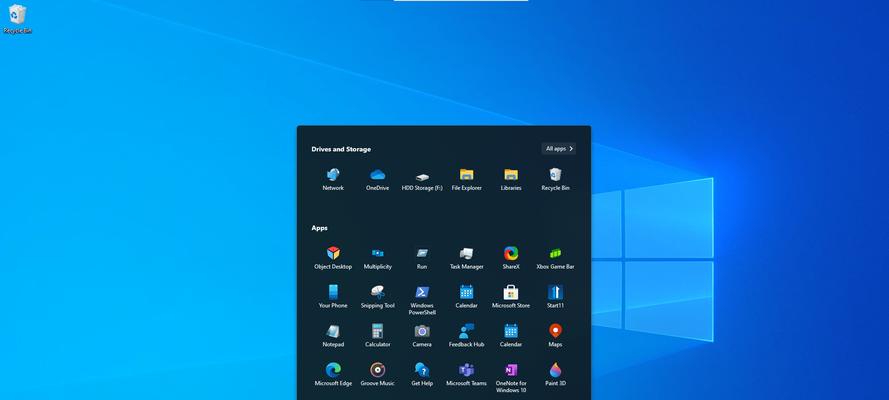Open the Your Phone app
This screenshot has width=889, height=400.
(x=333, y=297)
